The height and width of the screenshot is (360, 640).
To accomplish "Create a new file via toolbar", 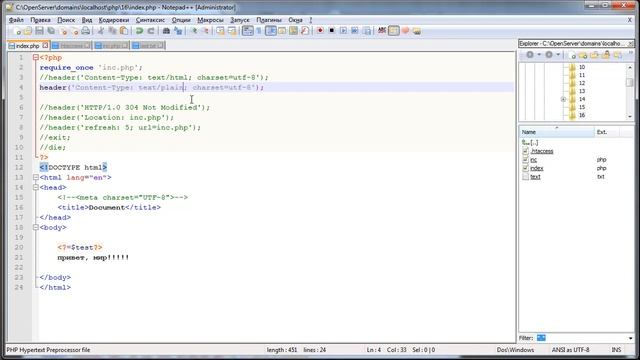I will 17,31.
